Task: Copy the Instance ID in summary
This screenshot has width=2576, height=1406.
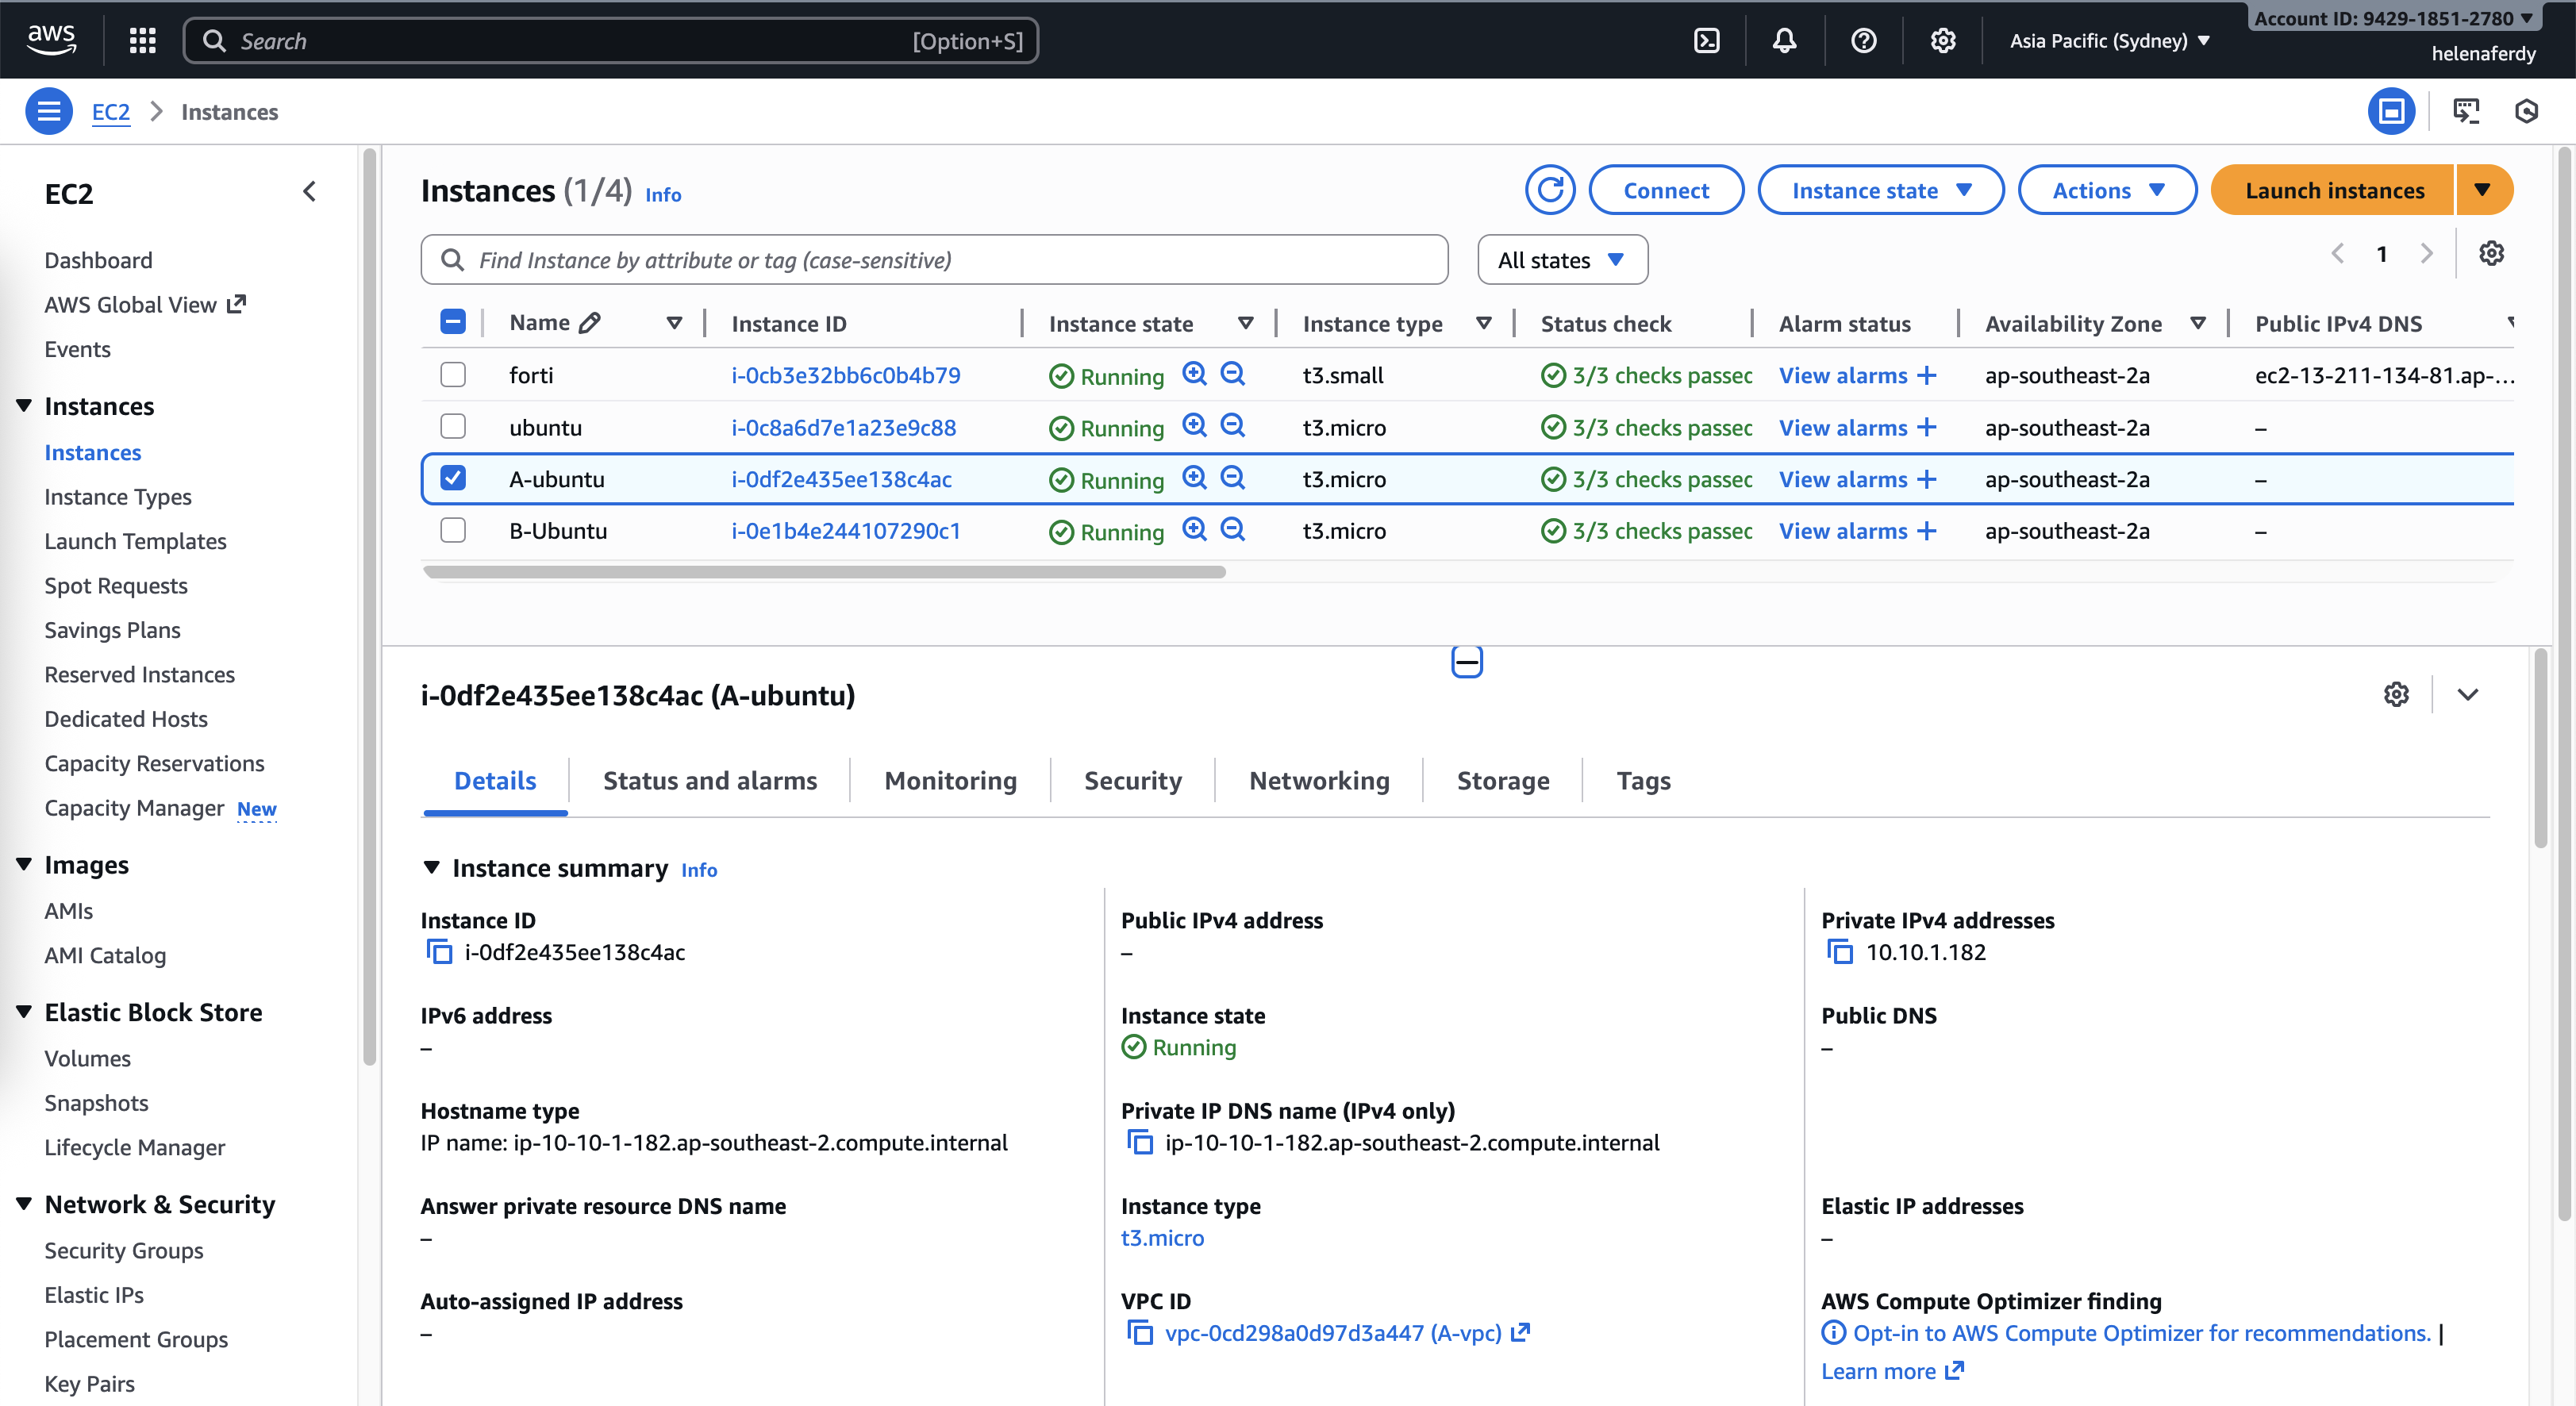Action: [440, 952]
